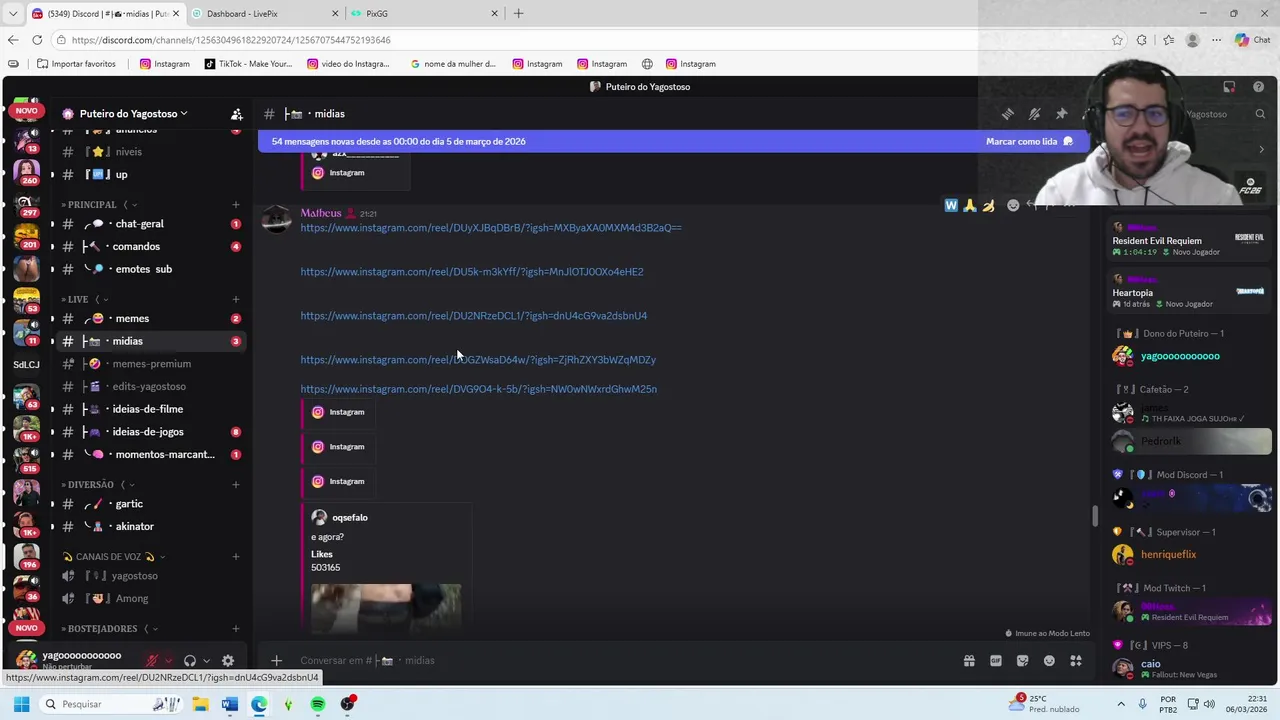Click the search magnifier in Discord header
This screenshot has height=720, width=1280.
(x=1261, y=114)
